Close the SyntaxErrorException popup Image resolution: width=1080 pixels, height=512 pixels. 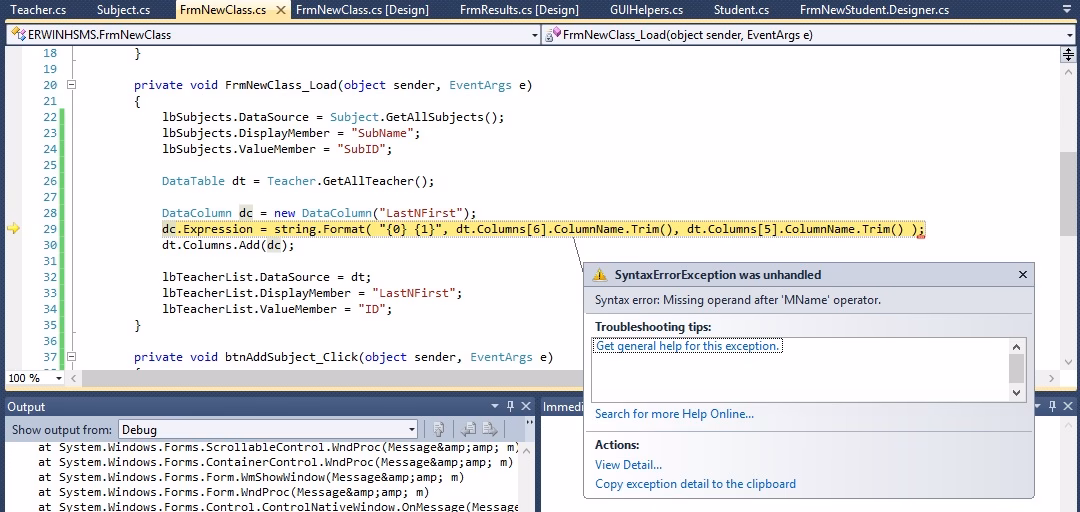[x=1022, y=274]
